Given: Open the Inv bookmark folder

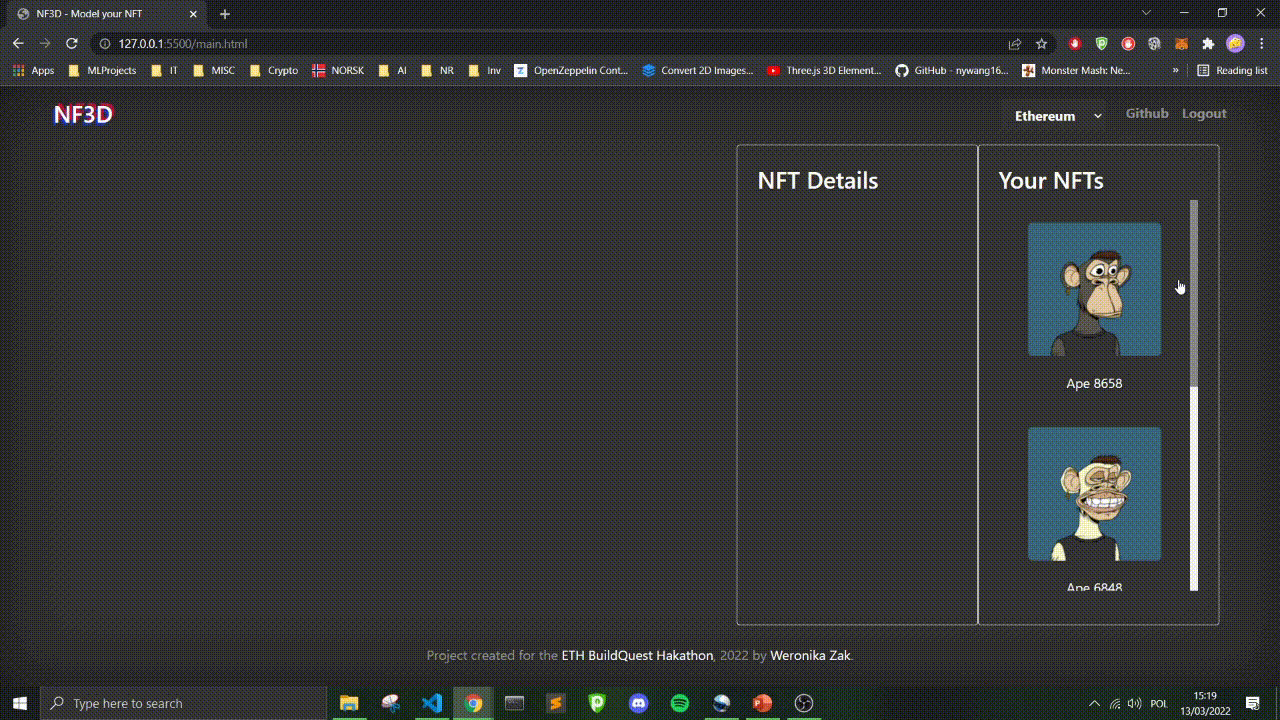Looking at the screenshot, I should pos(484,71).
